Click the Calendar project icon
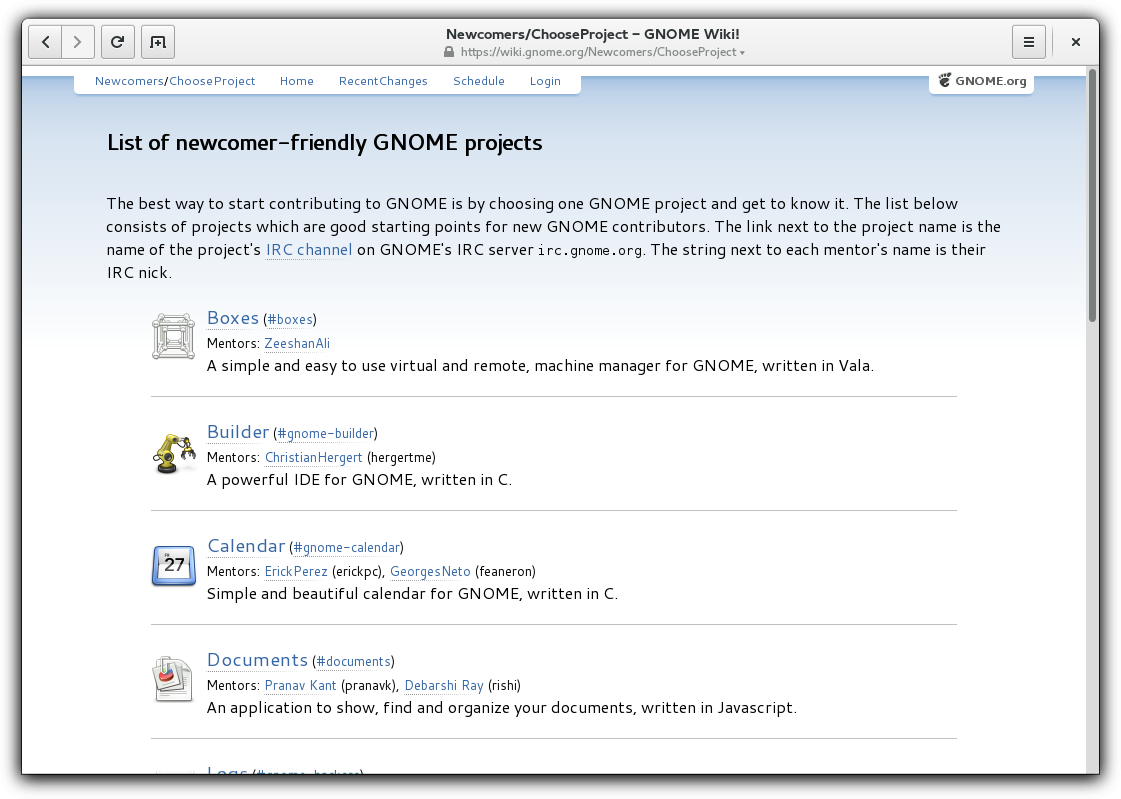1121x799 pixels. click(174, 565)
